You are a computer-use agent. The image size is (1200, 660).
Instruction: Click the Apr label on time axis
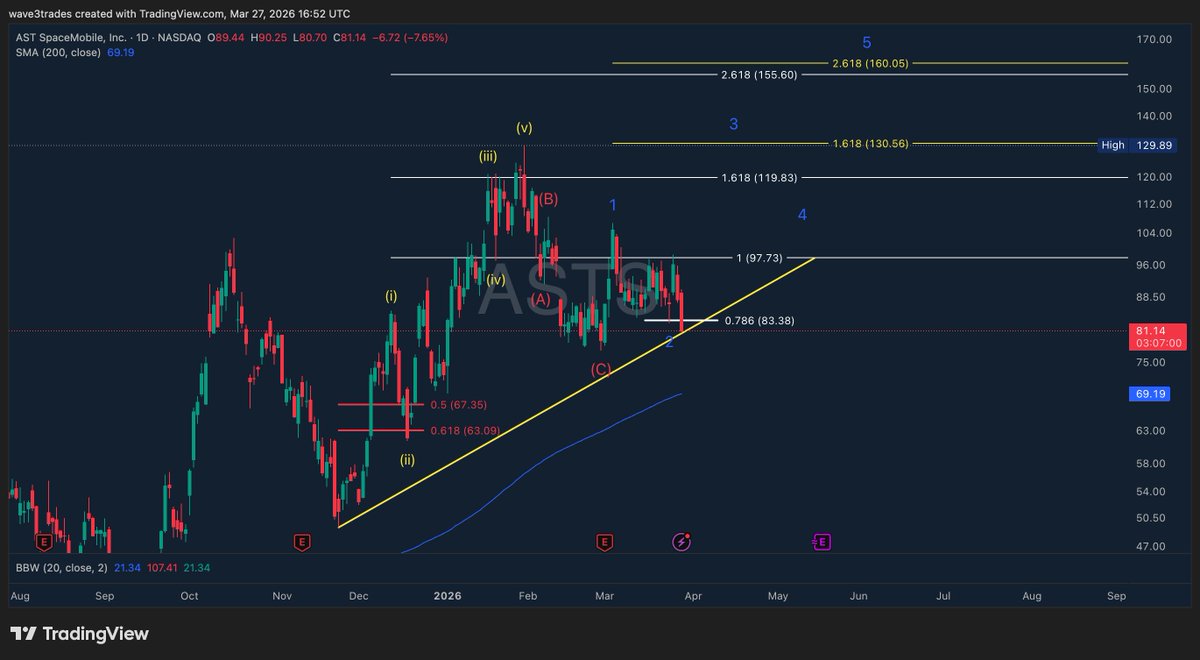click(x=692, y=595)
